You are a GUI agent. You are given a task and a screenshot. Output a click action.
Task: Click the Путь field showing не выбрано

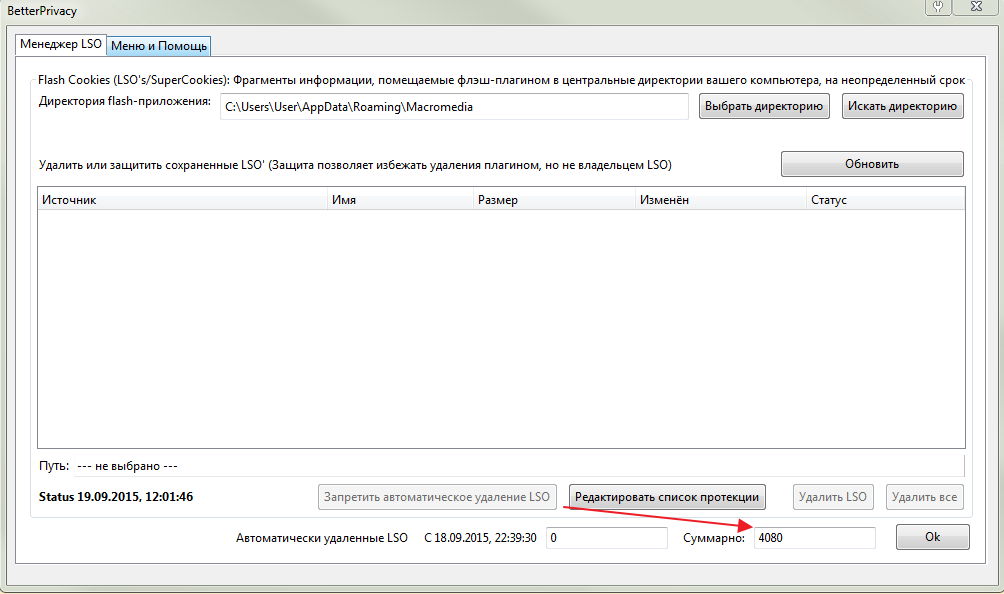519,466
